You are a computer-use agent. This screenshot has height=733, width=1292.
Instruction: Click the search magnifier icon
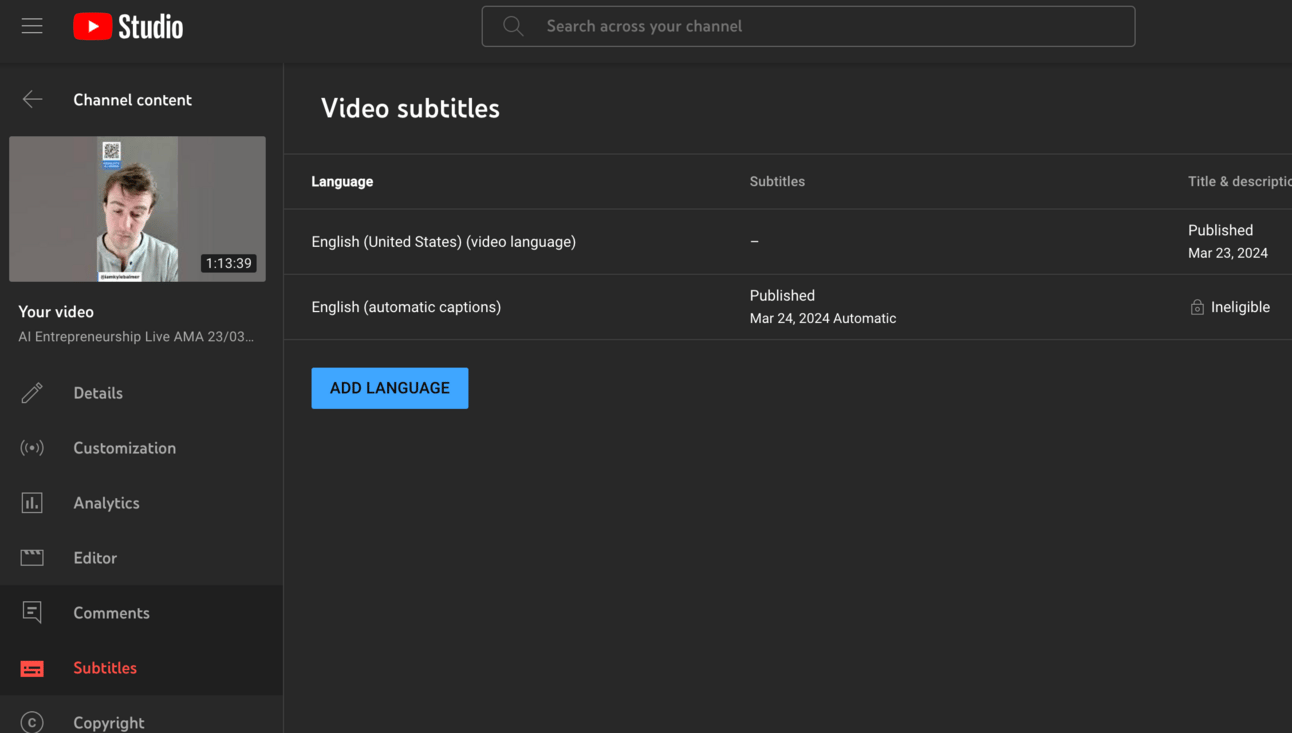coord(513,26)
